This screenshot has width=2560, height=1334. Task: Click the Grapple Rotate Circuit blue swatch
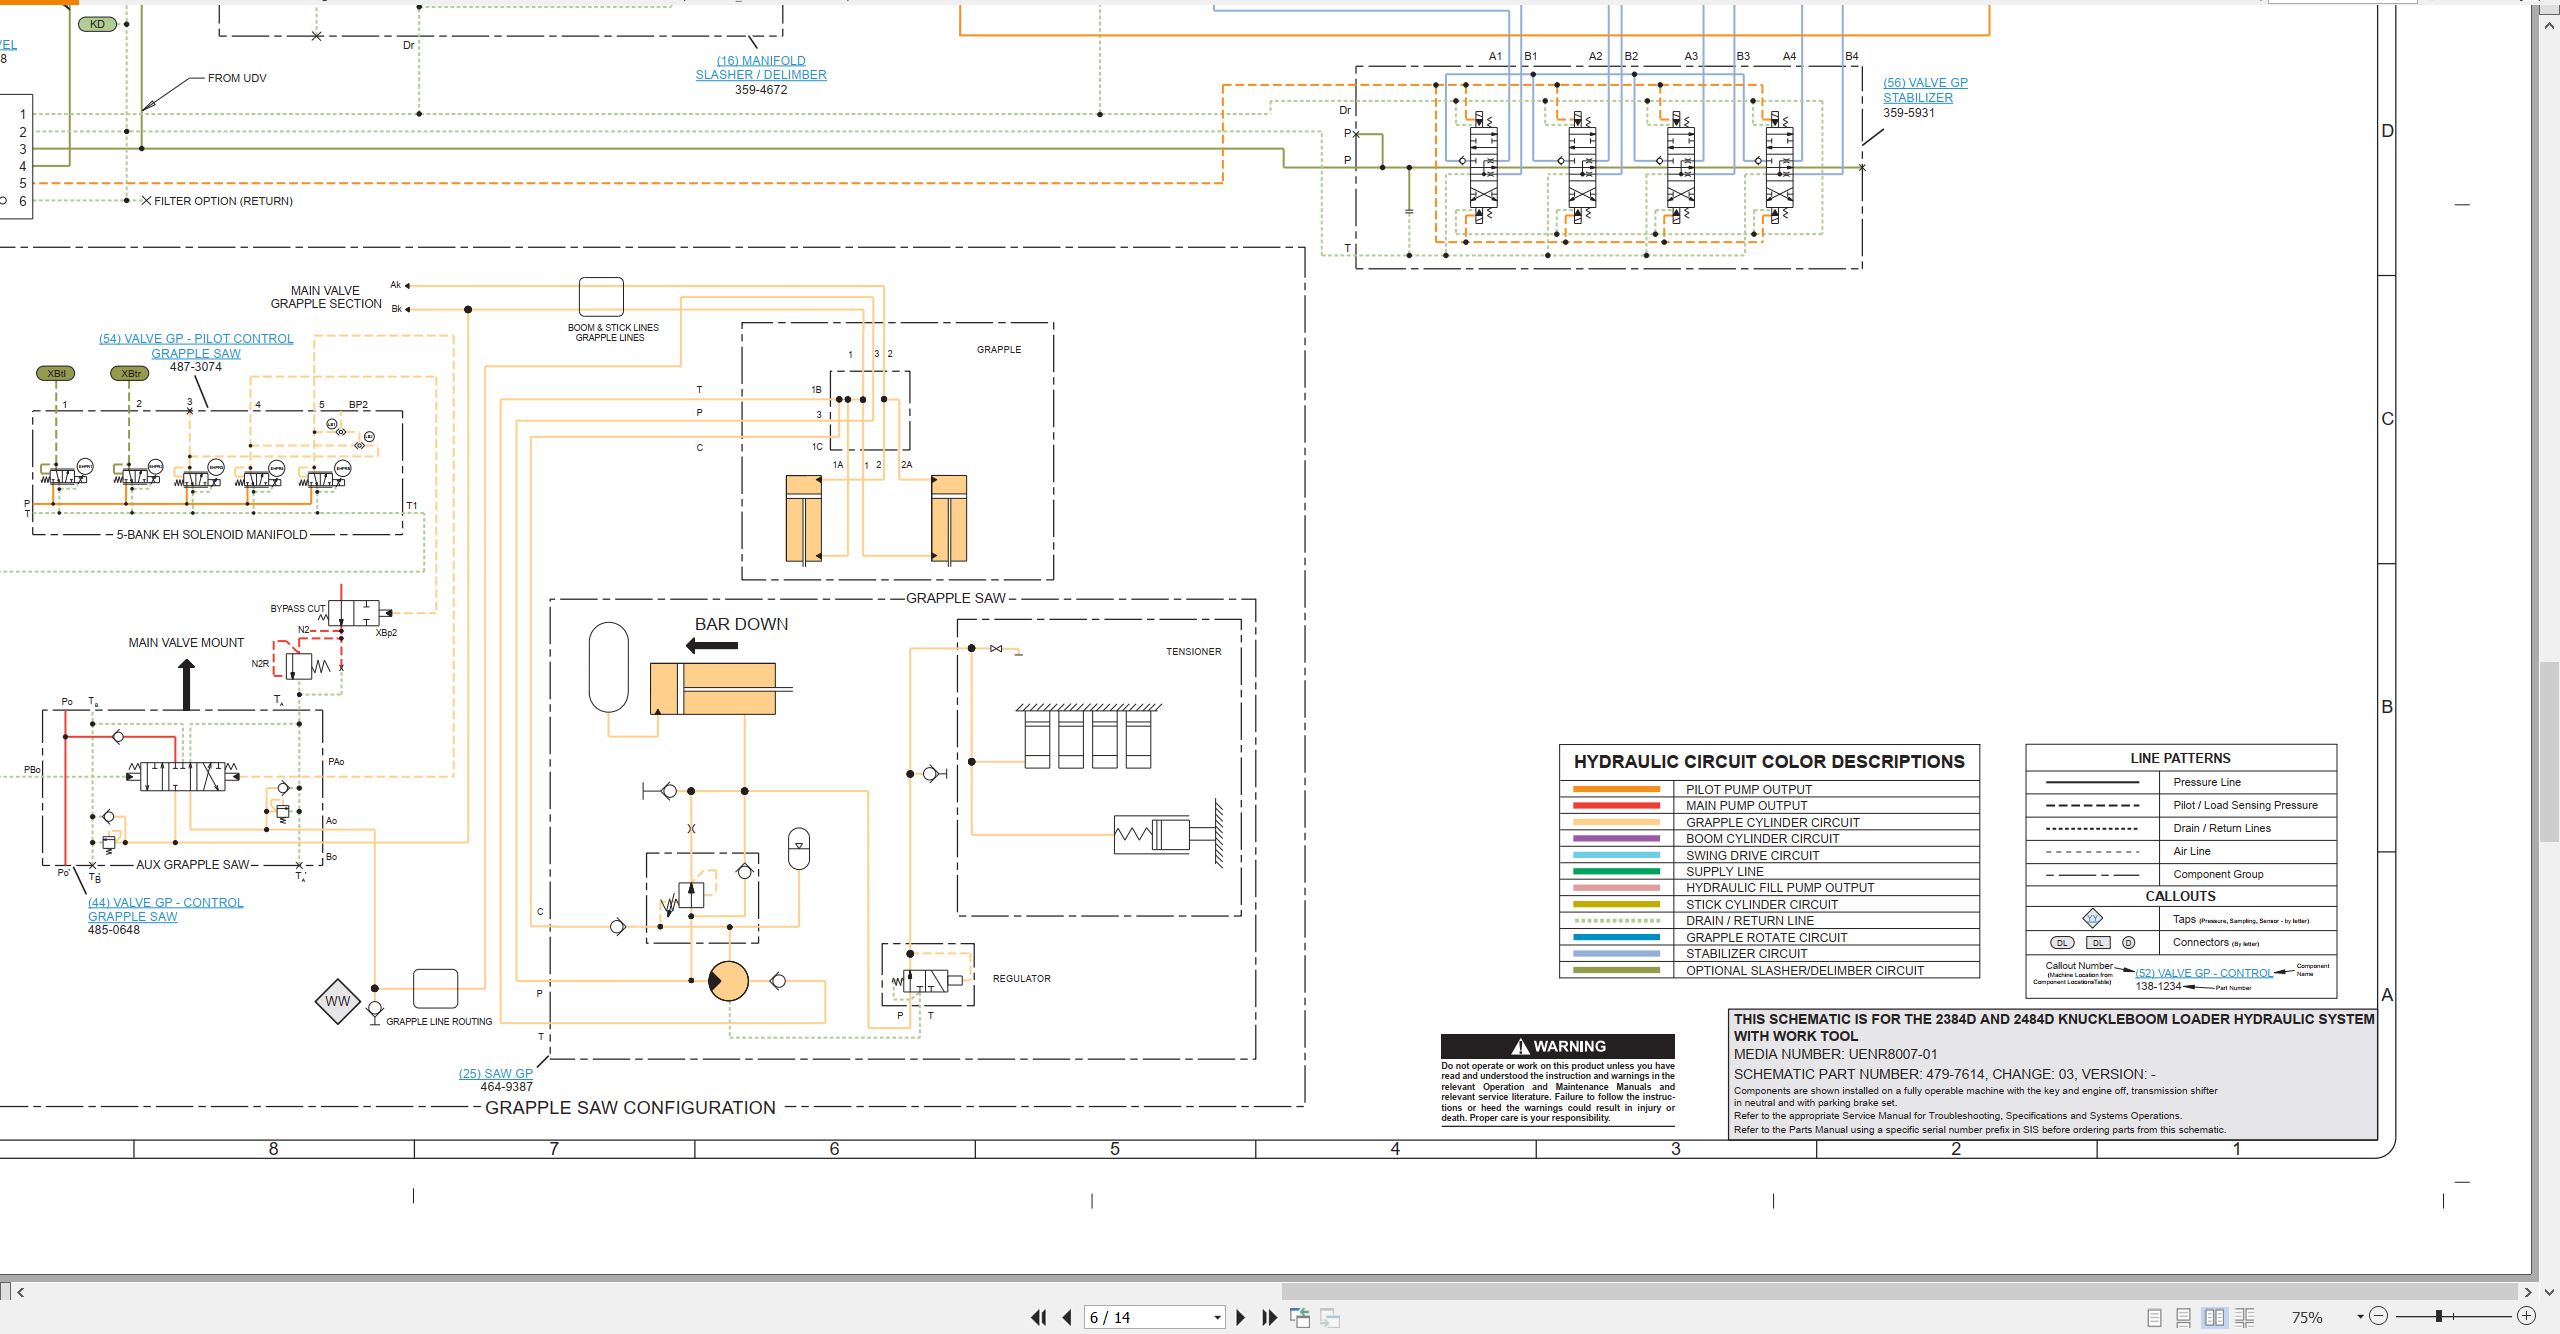click(1616, 937)
